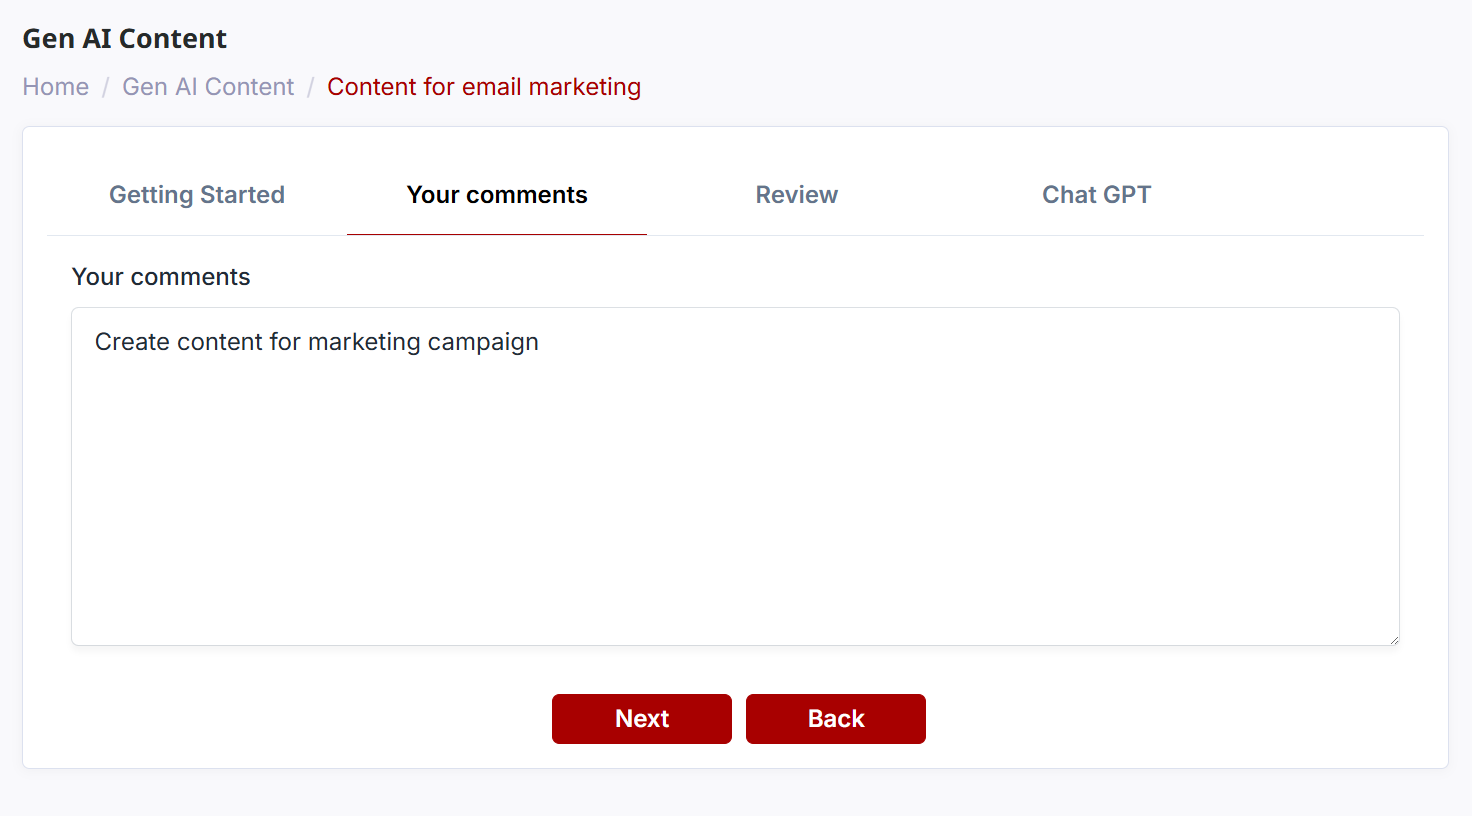The width and height of the screenshot is (1472, 816).
Task: Select the Your comments tab
Action: point(497,195)
